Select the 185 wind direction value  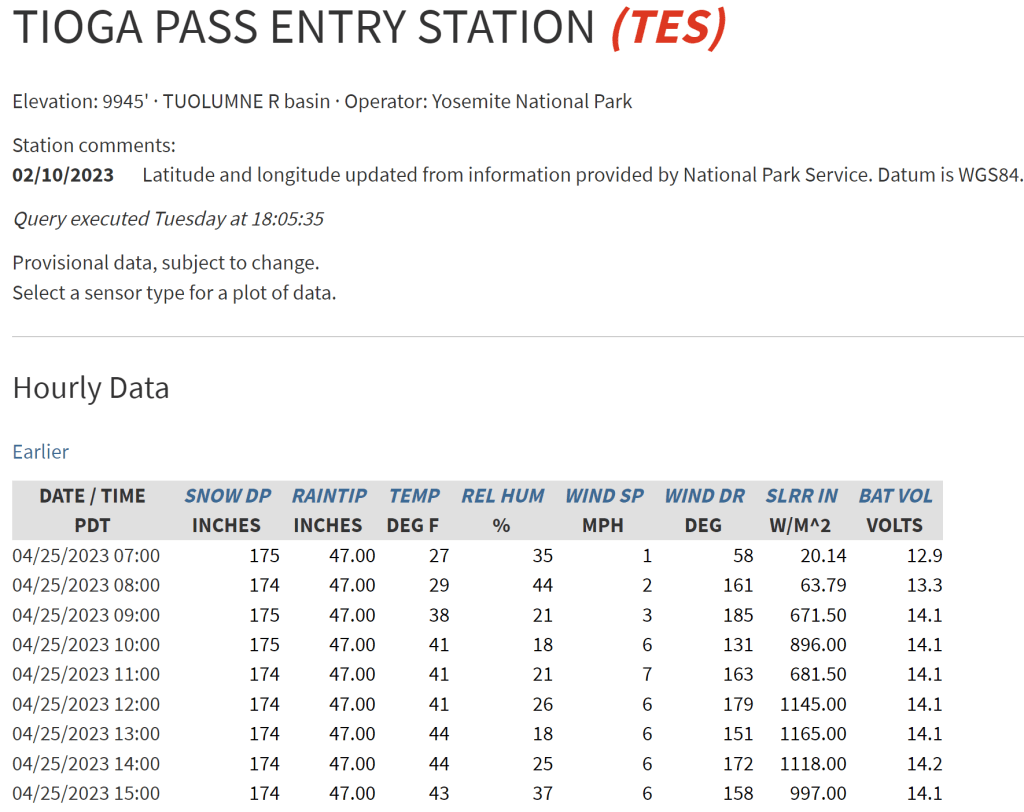(738, 615)
